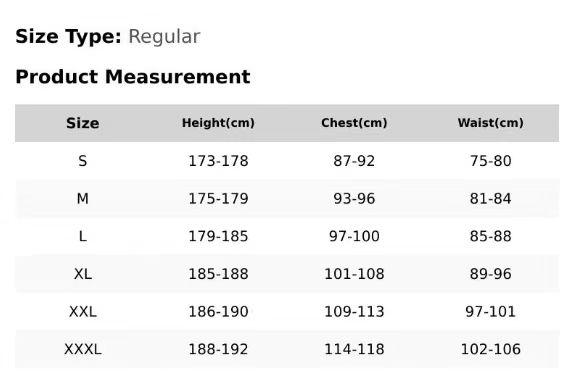Click the 186-190 height cell
This screenshot has width=578, height=381.
coord(218,312)
